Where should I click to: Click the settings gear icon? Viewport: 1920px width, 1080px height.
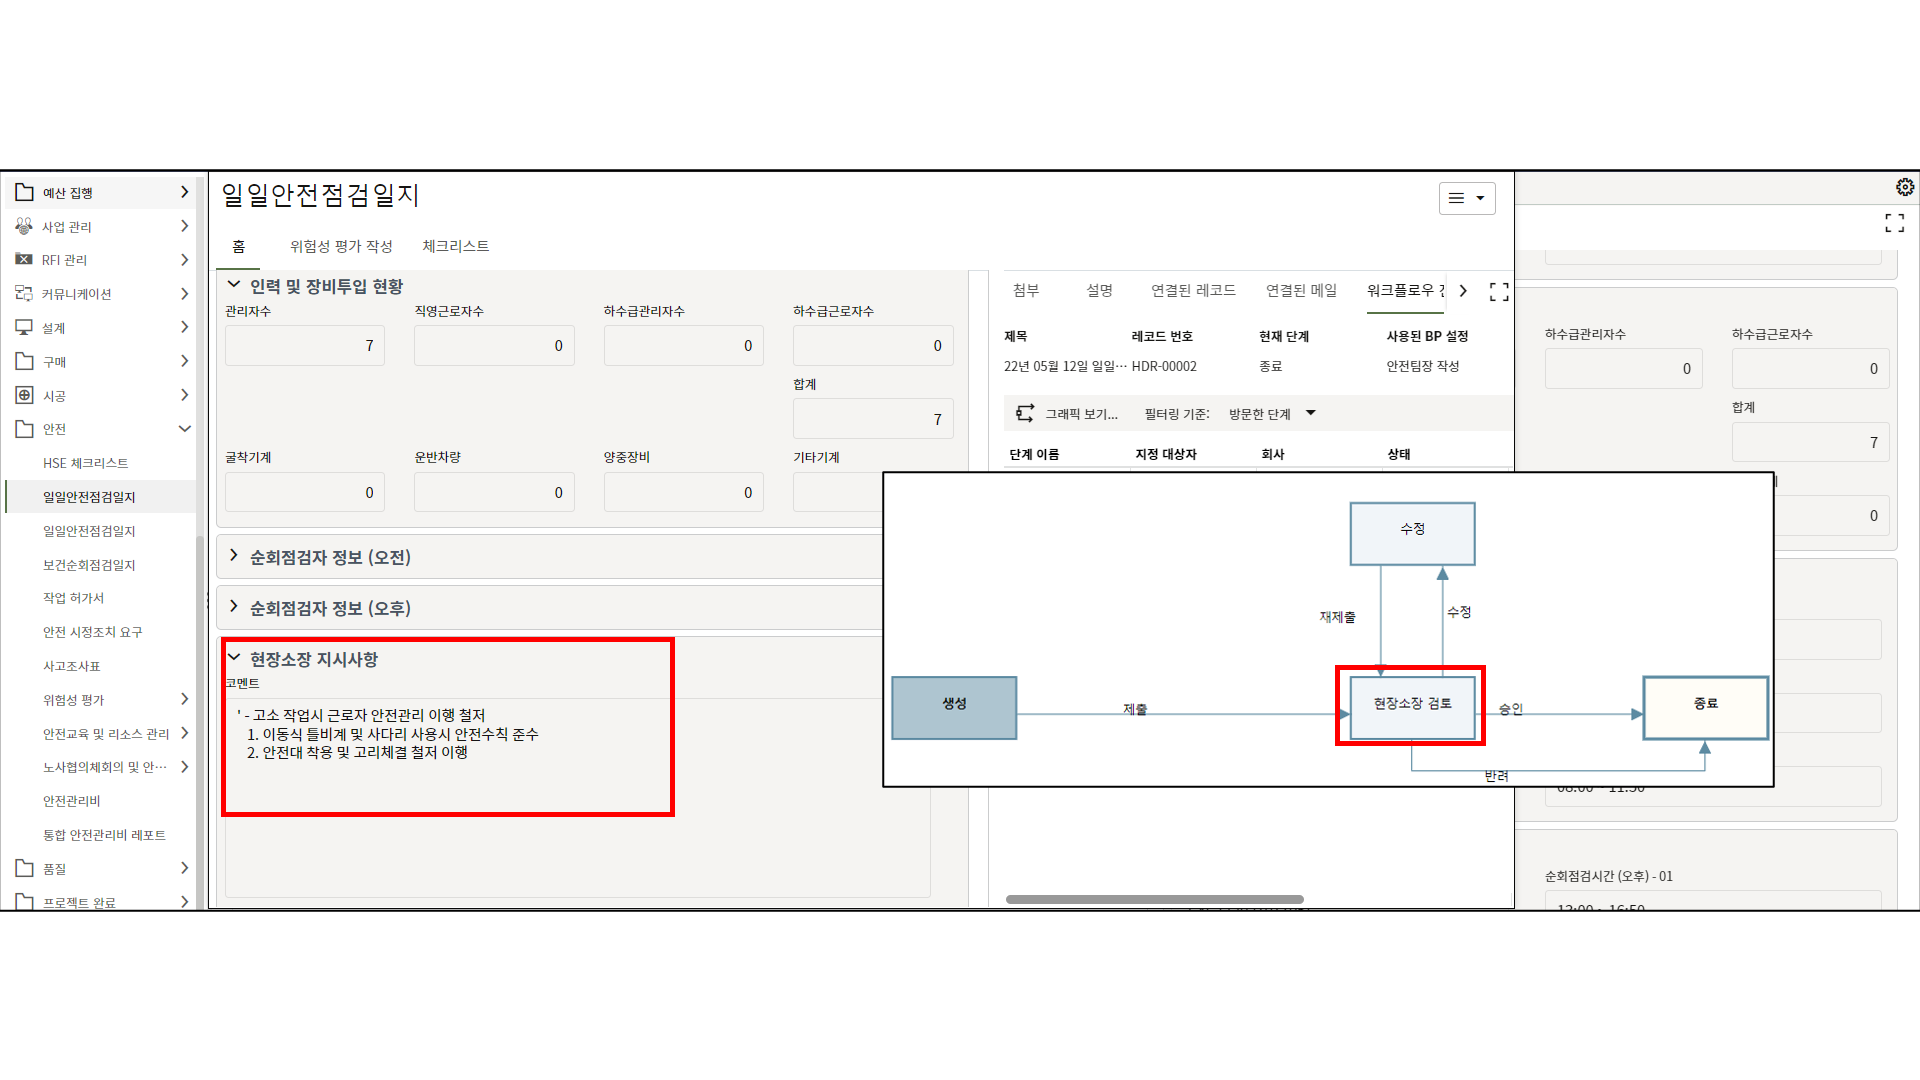(1904, 188)
